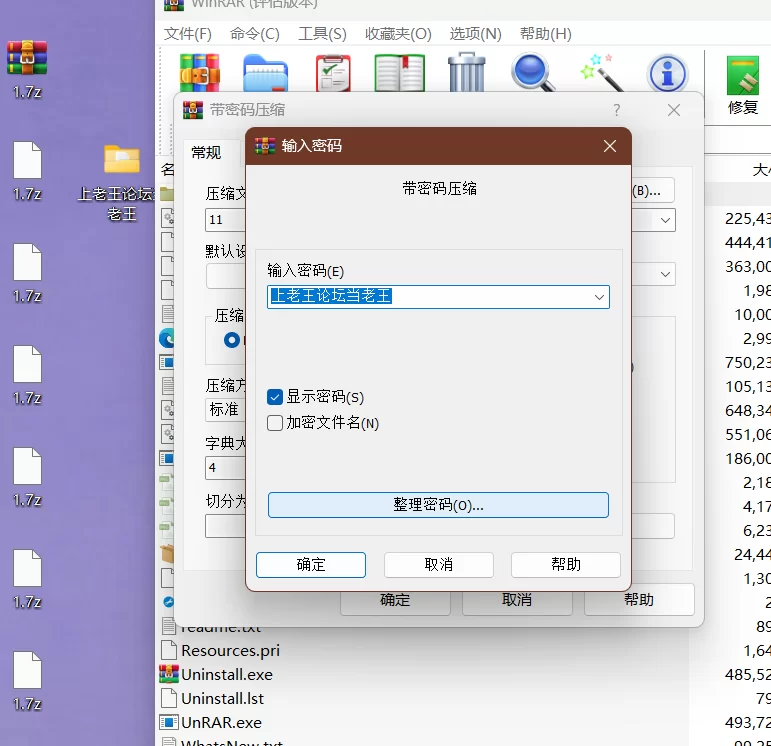Expand the 输入密码 combo box dropdown arrow

(599, 297)
